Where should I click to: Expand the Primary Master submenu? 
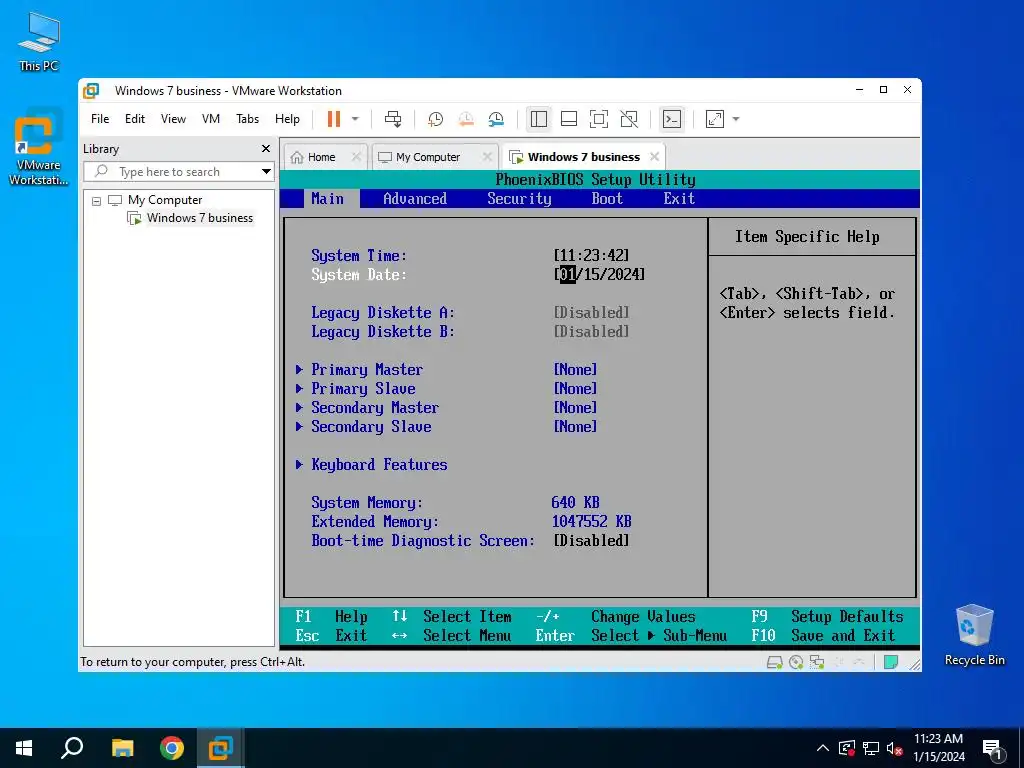(x=366, y=370)
